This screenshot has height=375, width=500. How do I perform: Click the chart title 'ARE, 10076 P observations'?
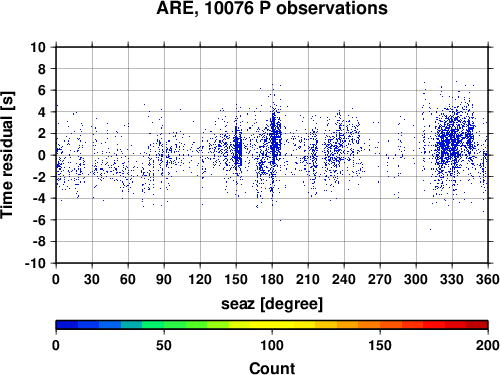(x=272, y=8)
